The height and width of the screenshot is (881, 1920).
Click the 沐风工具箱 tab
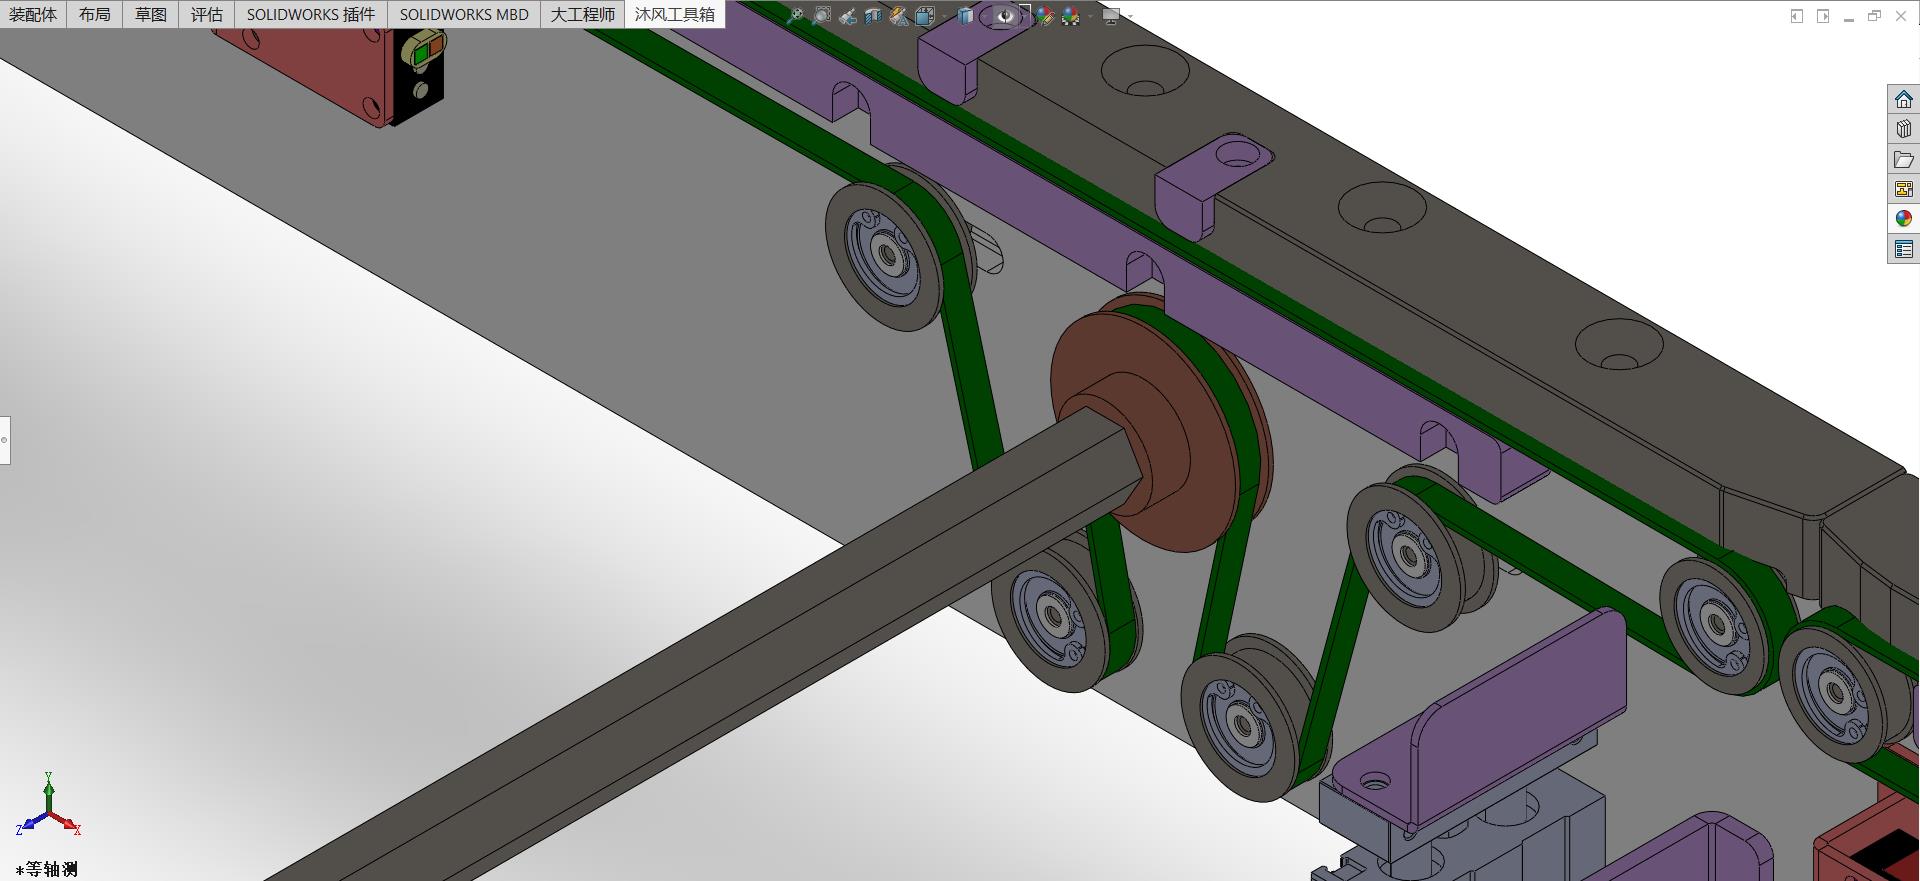[x=675, y=14]
